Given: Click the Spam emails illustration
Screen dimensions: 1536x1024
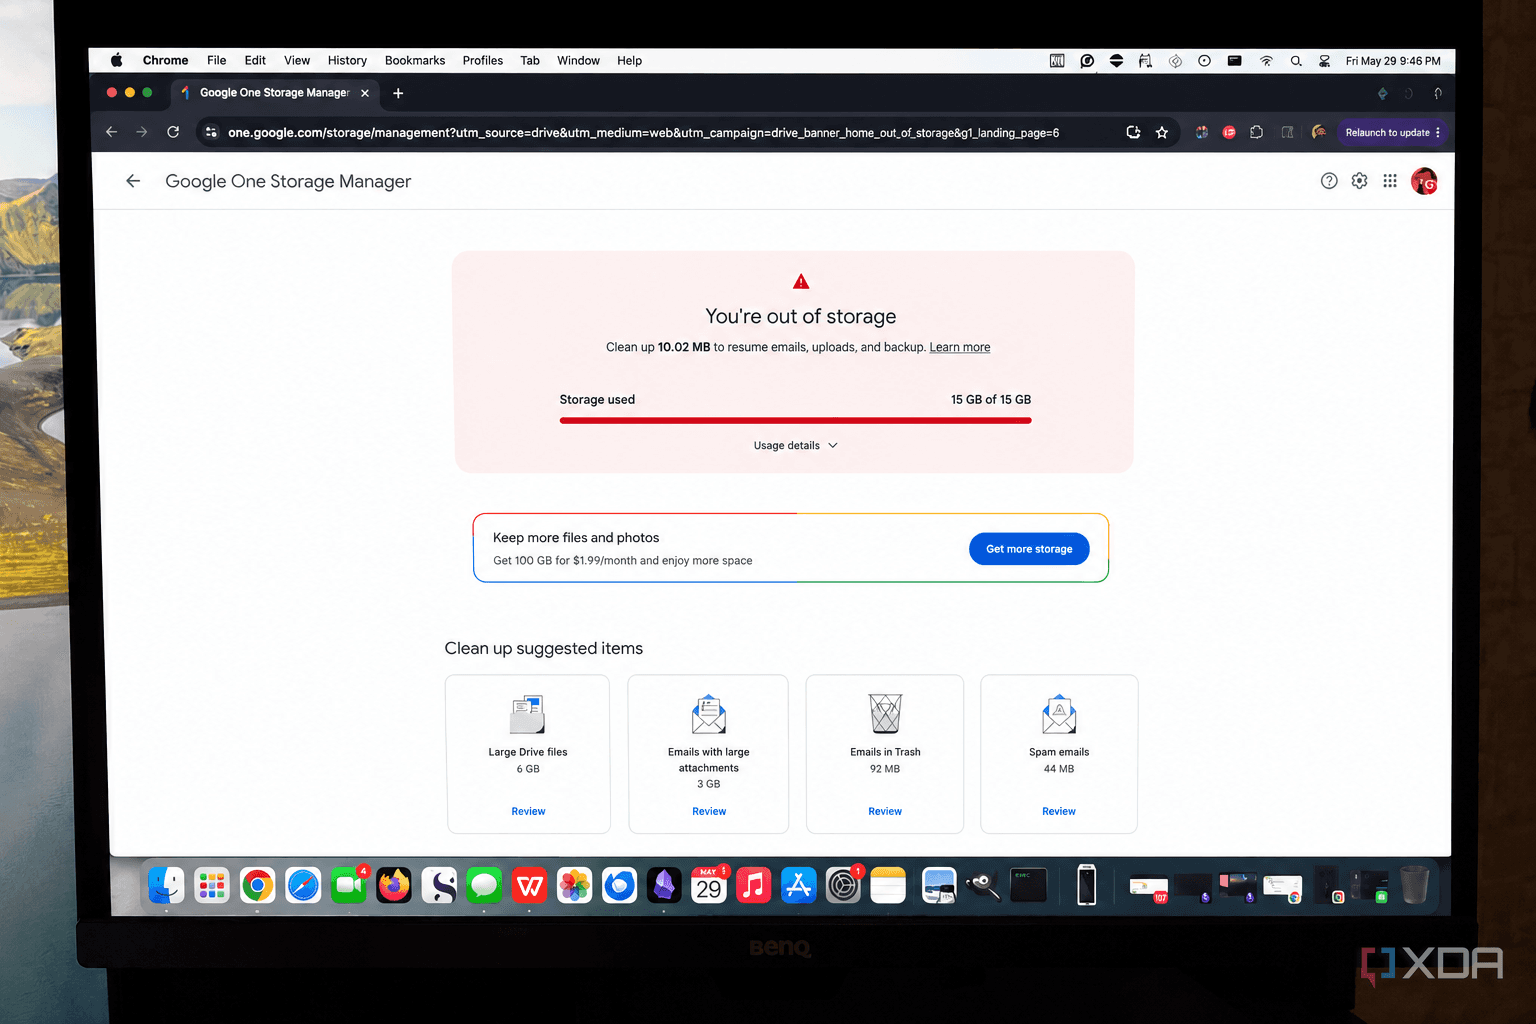Looking at the screenshot, I should [x=1059, y=714].
